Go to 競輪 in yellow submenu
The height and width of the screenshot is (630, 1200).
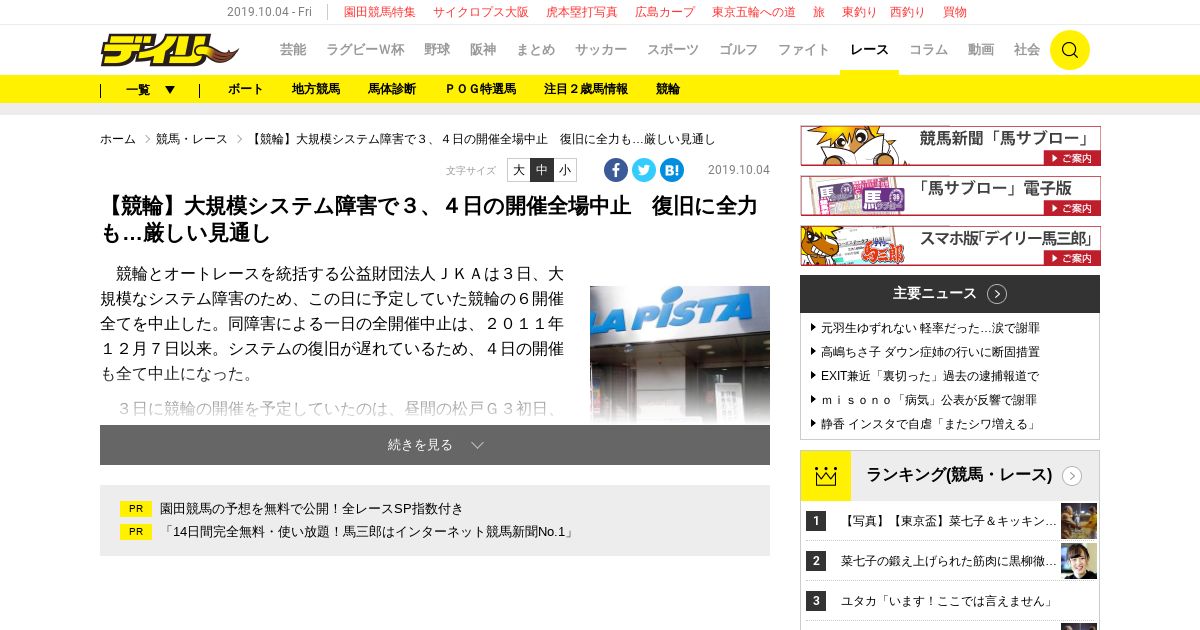(x=668, y=89)
